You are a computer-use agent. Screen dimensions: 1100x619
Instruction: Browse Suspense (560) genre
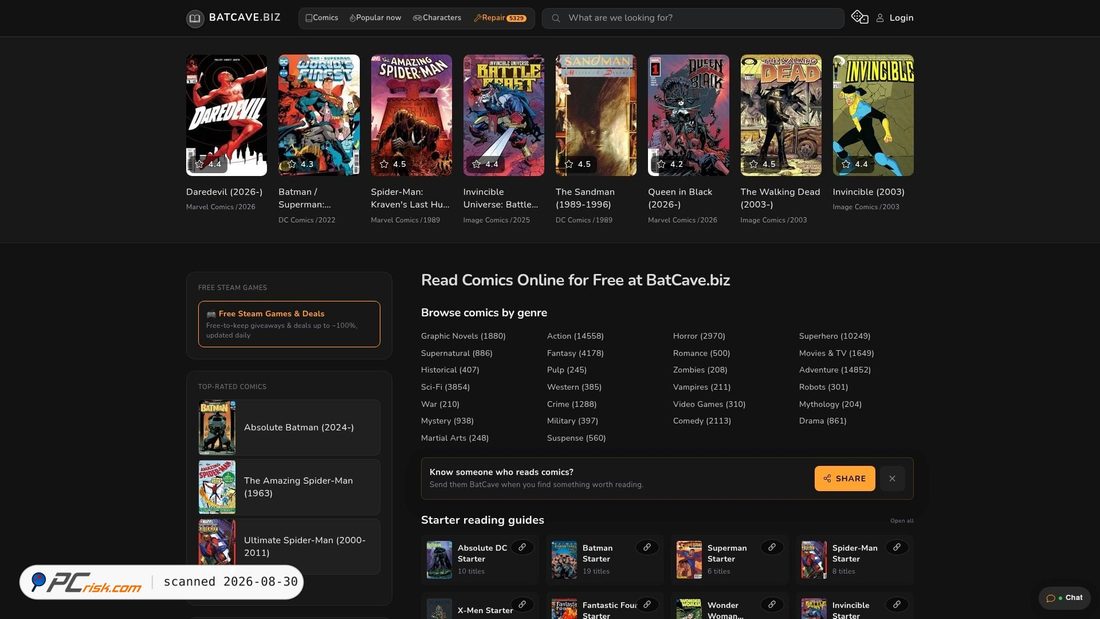576,438
